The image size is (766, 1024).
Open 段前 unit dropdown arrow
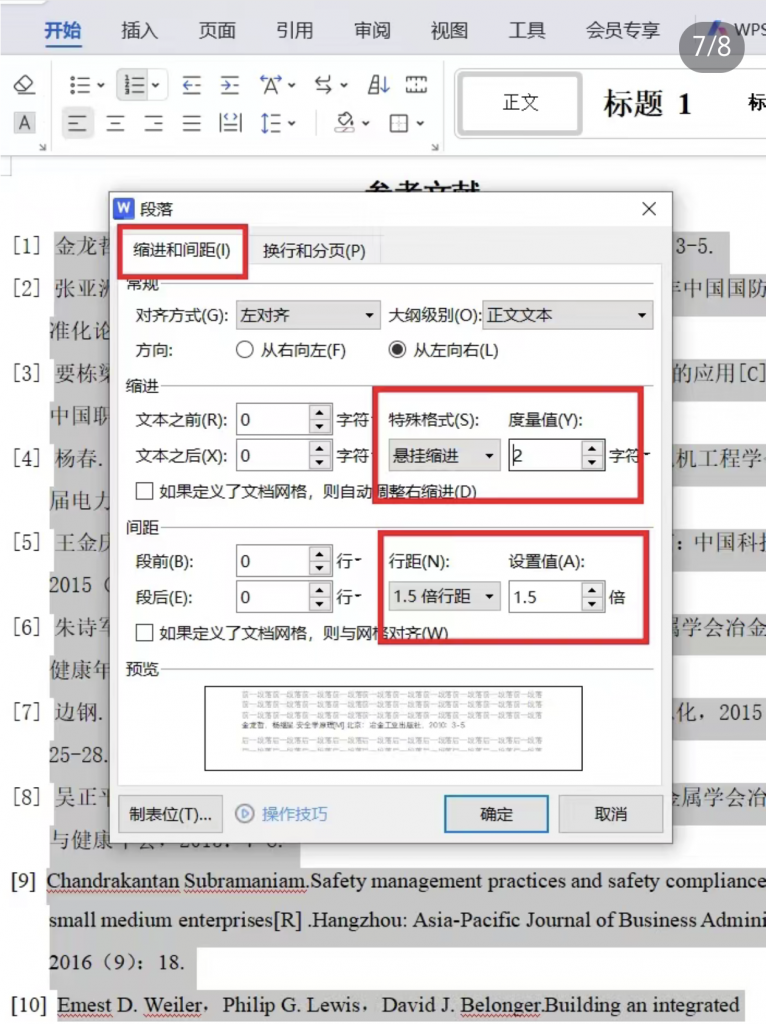pos(358,560)
